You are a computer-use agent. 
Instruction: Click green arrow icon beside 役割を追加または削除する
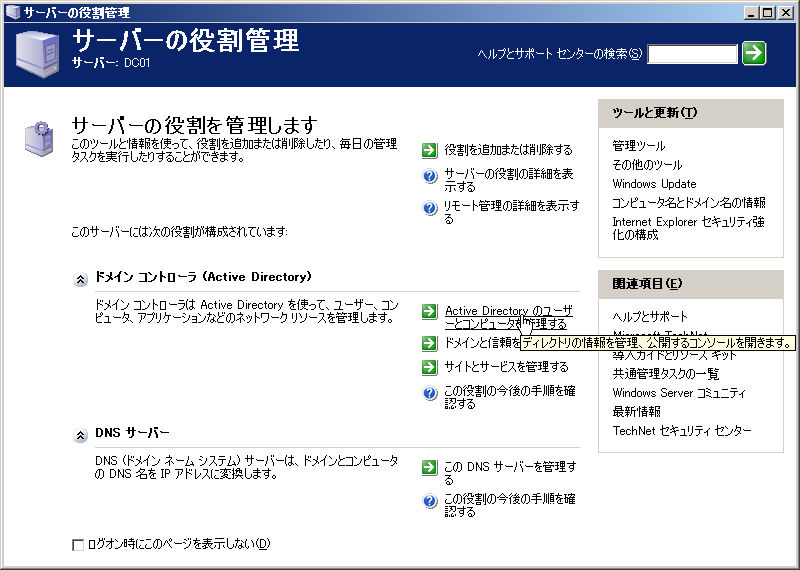(x=430, y=150)
